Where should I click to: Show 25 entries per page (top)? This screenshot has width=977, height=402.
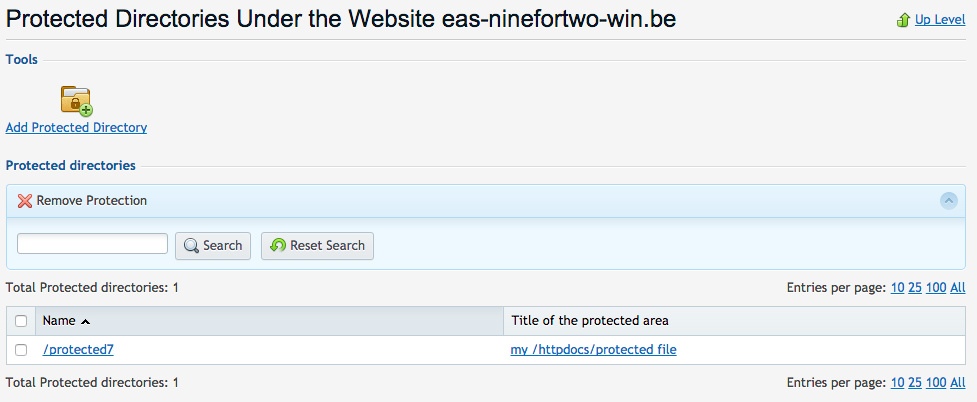[x=914, y=288]
